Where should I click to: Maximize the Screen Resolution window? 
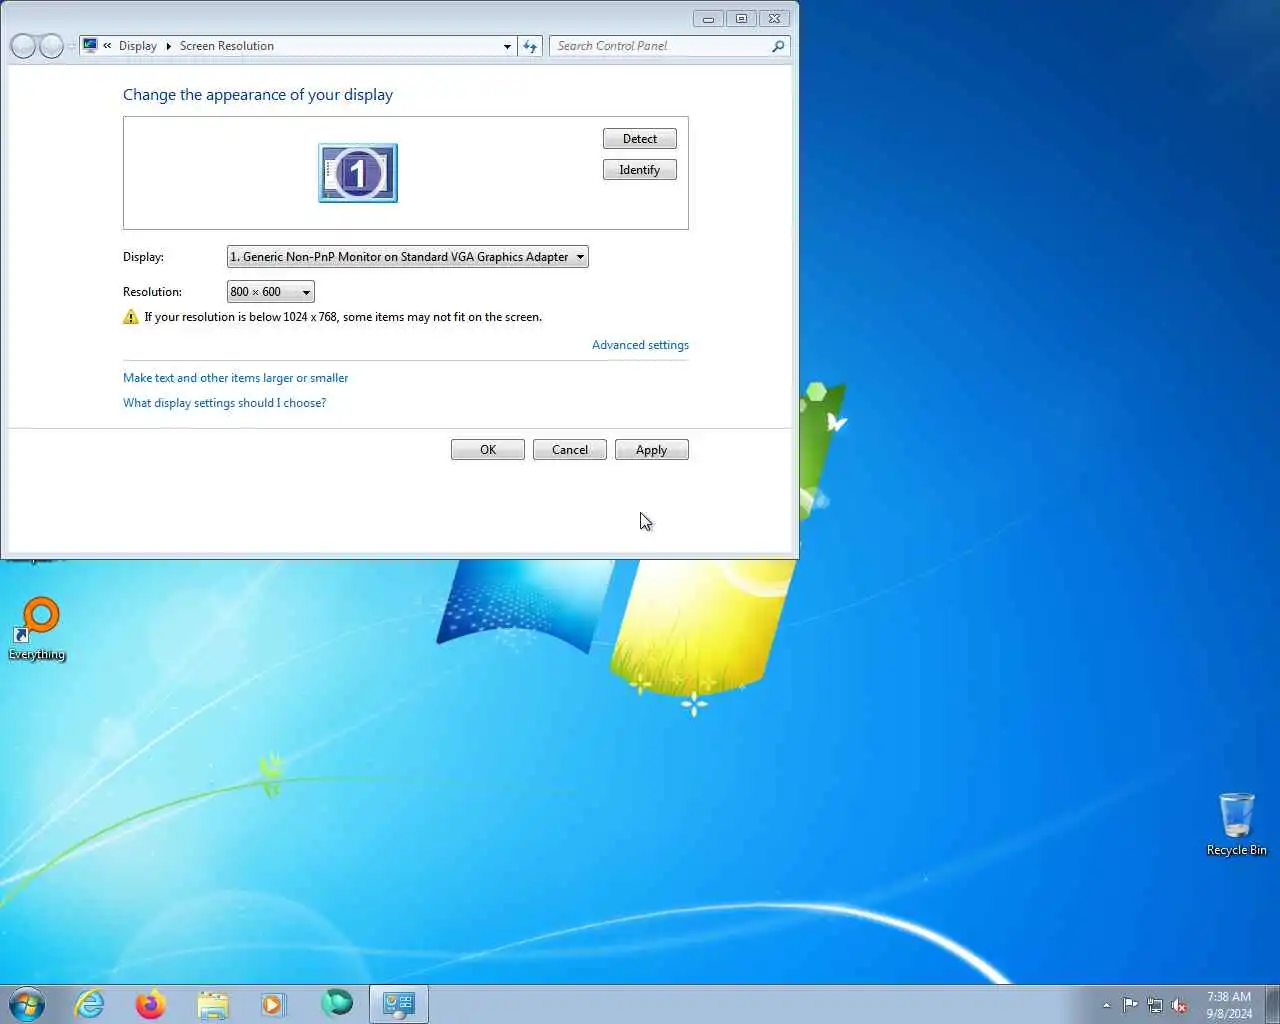coord(741,19)
